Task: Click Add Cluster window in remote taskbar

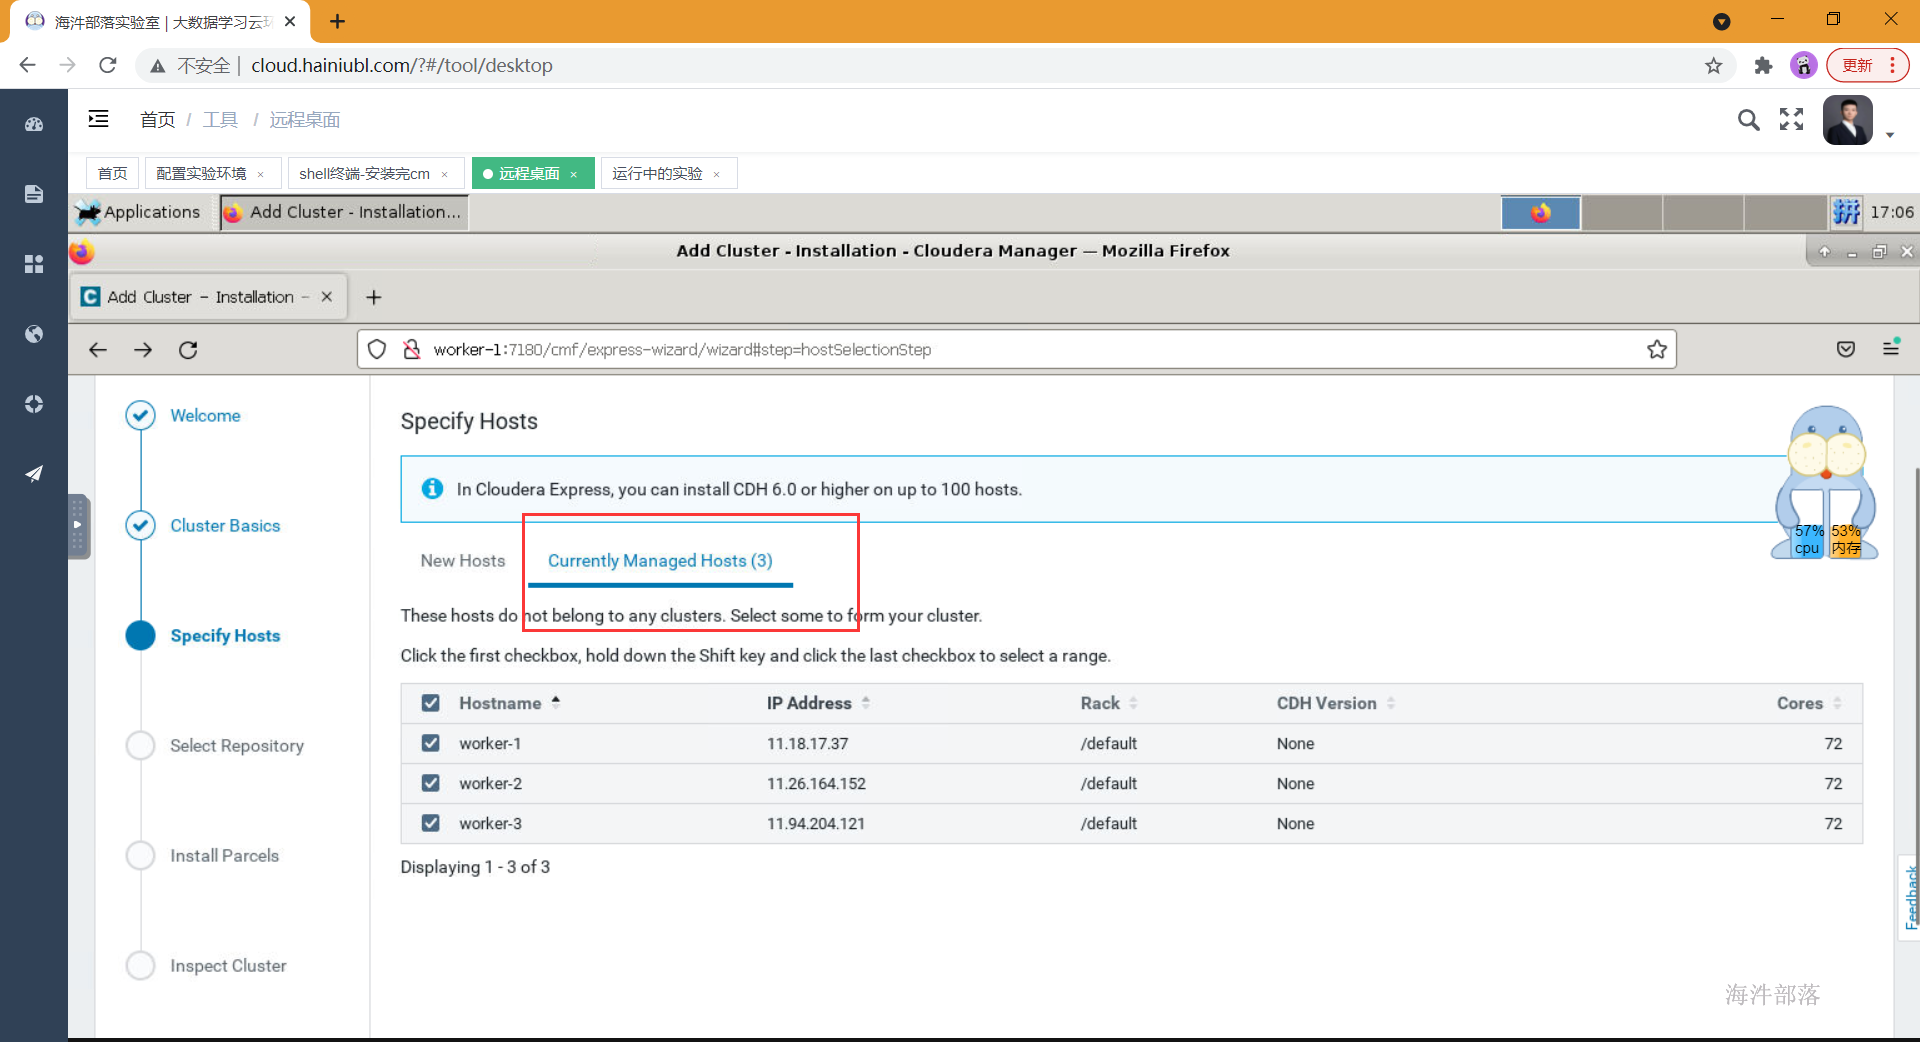Action: (x=344, y=212)
